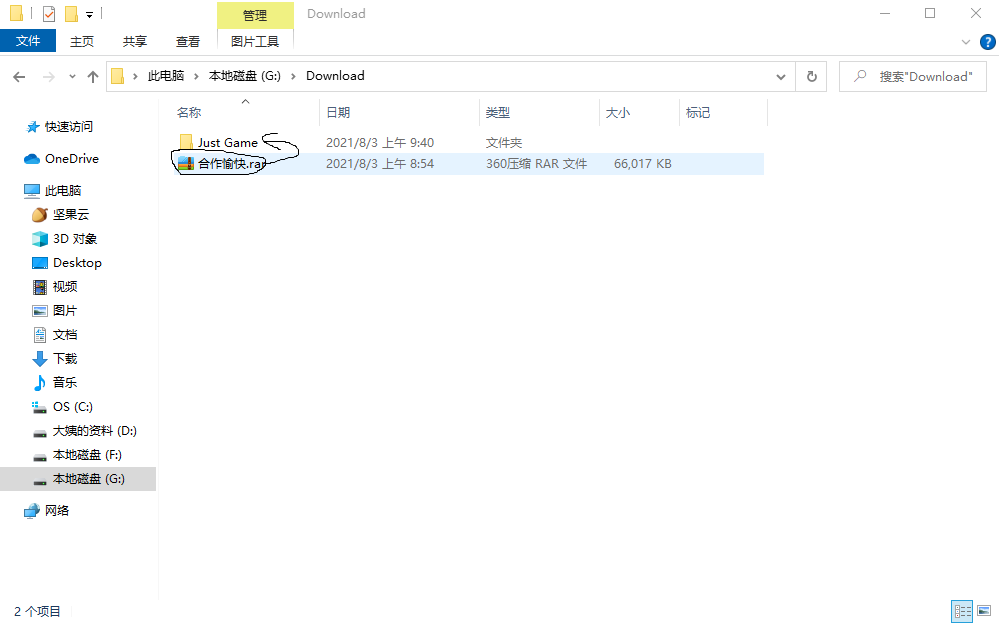Screen dimensions: 999x623
Task: Sort by the 大小 column header
Action: tap(617, 113)
